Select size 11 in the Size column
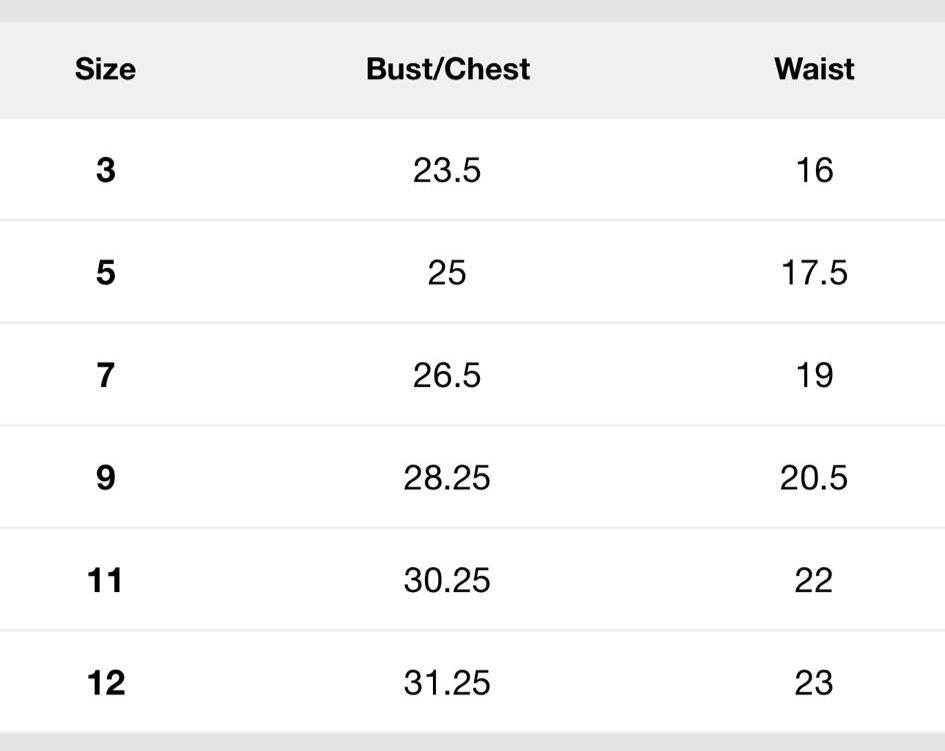The width and height of the screenshot is (945, 751). pos(105,580)
